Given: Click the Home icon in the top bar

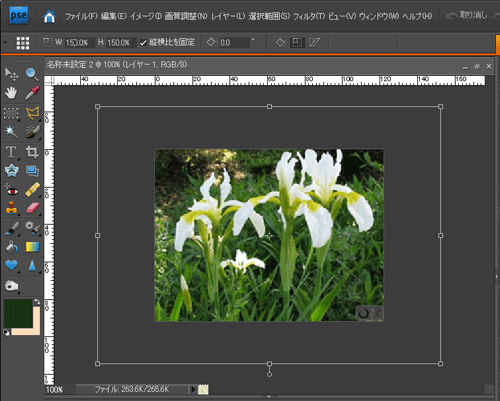Looking at the screenshot, I should point(49,16).
